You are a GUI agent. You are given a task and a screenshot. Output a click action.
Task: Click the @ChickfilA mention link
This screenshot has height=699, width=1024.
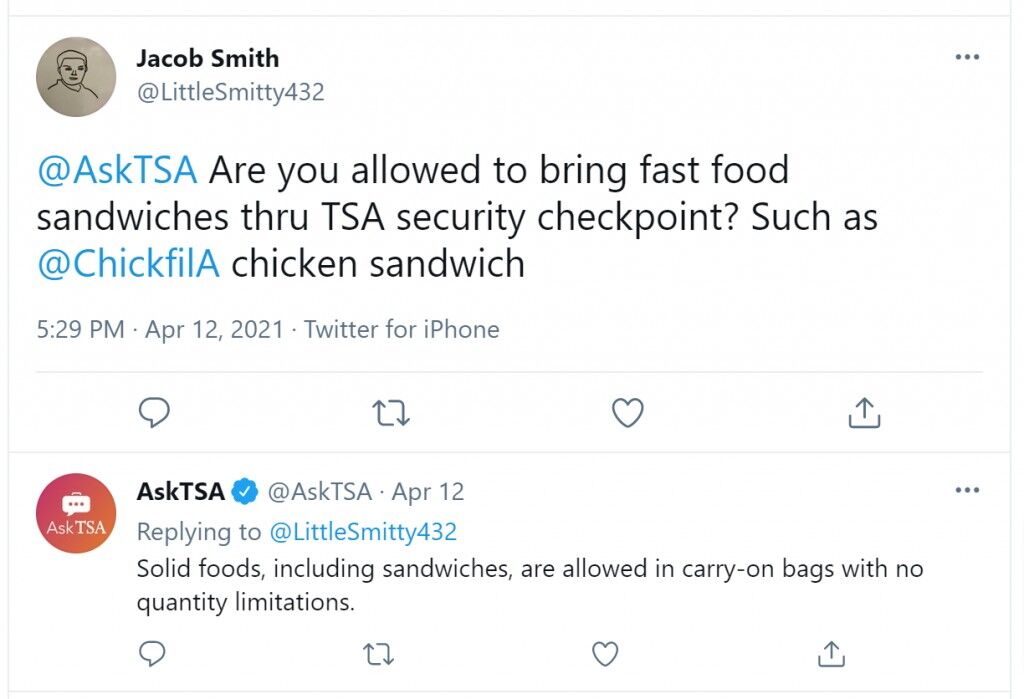[x=129, y=264]
